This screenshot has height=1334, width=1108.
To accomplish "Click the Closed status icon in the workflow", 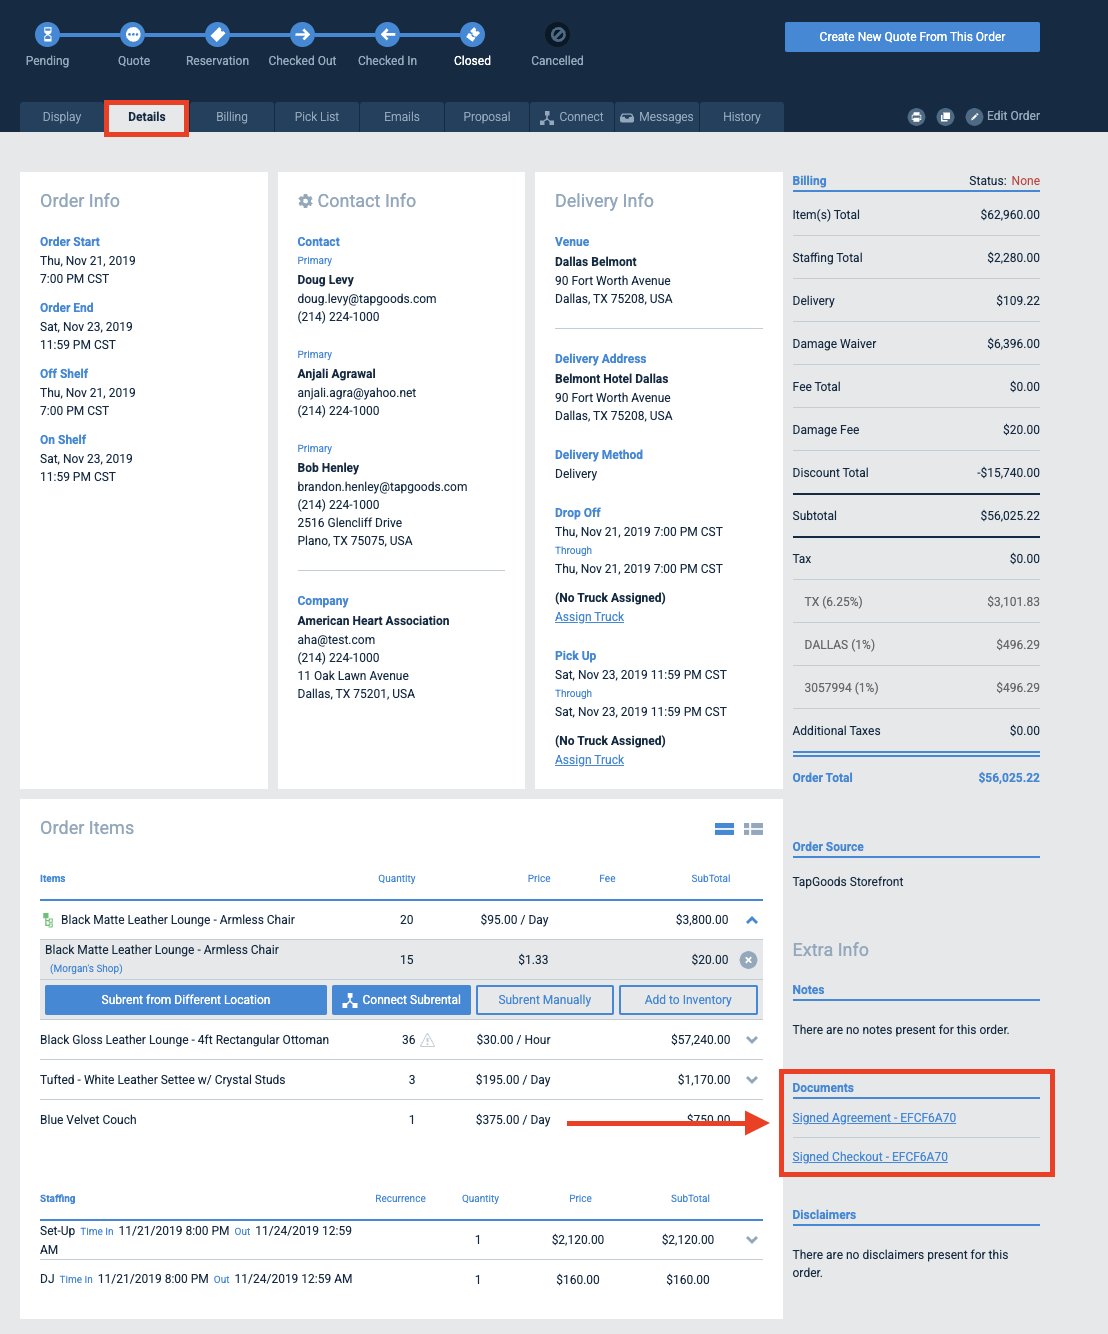I will click(x=471, y=33).
